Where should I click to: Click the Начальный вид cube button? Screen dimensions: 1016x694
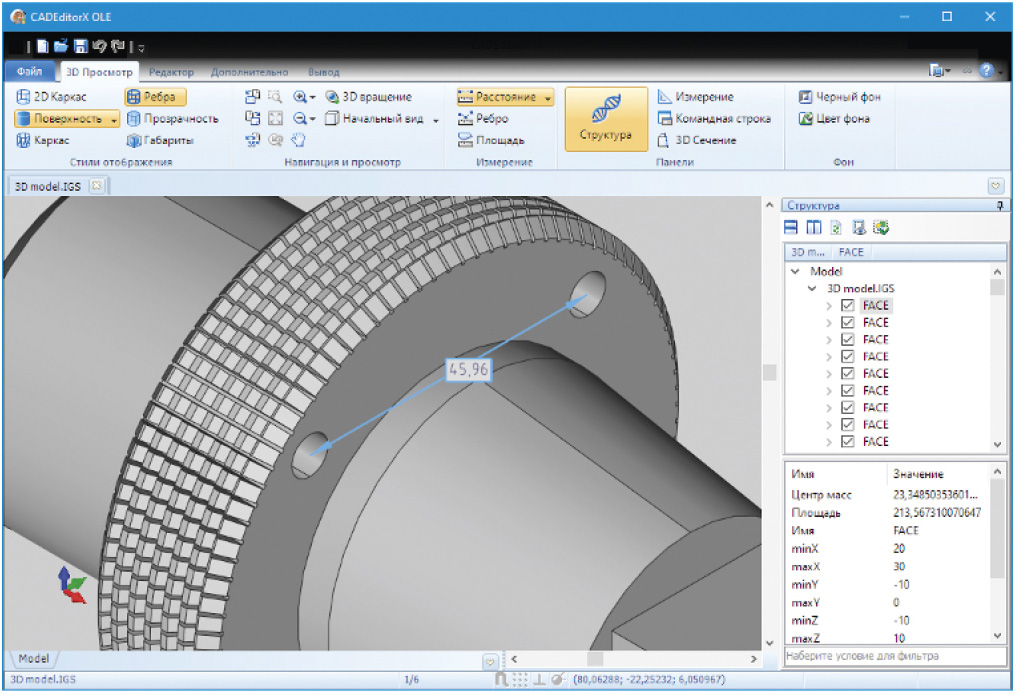tap(375, 119)
